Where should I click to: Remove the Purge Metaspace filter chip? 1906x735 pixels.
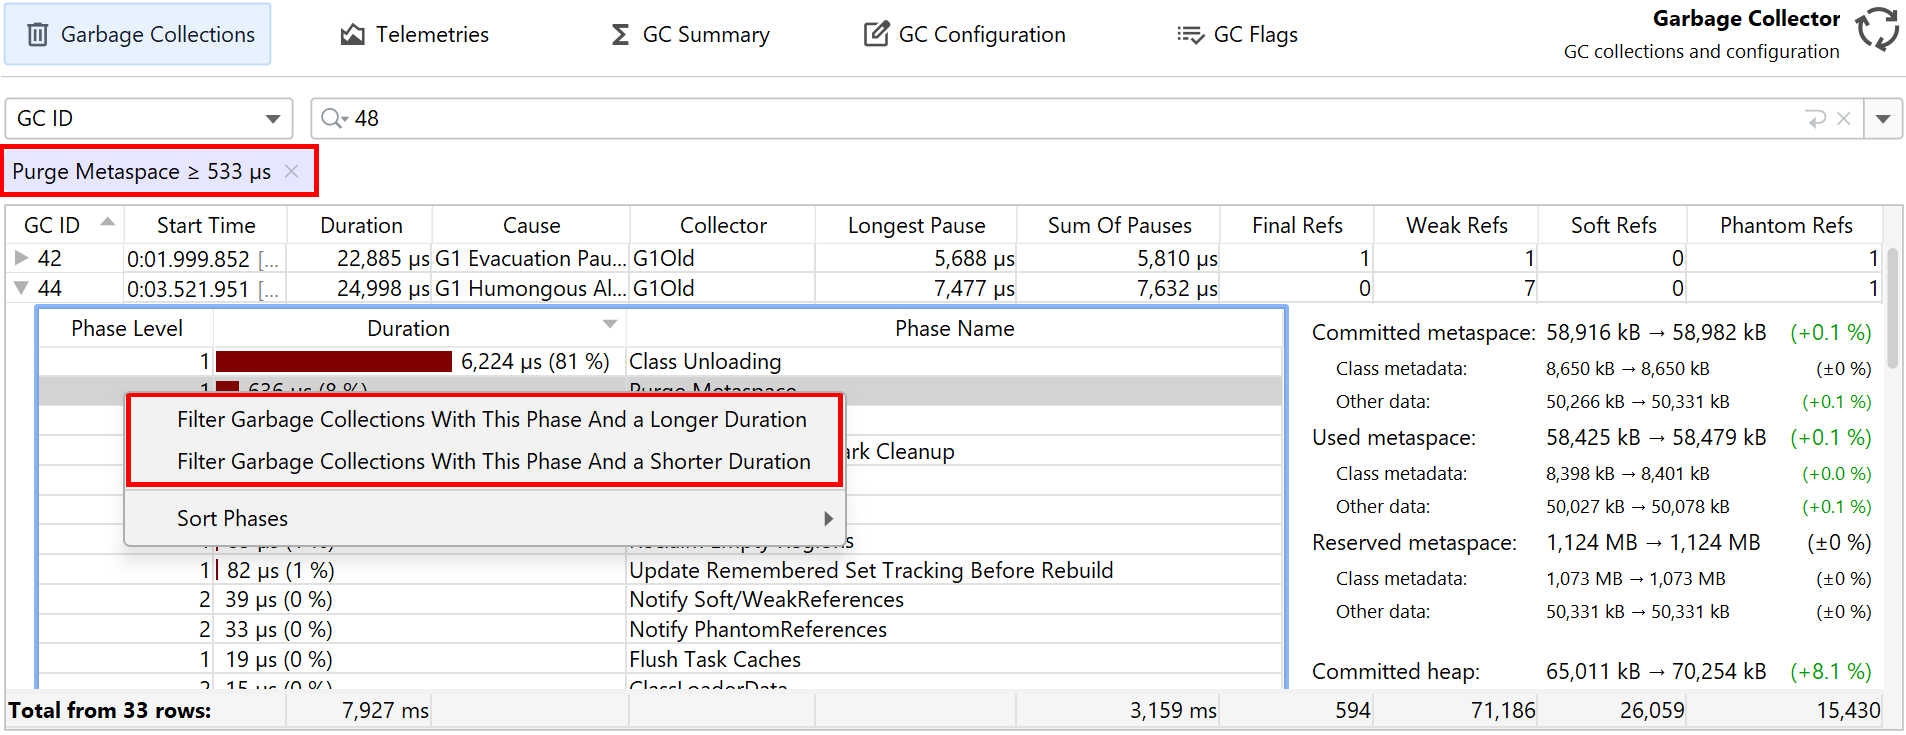click(292, 171)
